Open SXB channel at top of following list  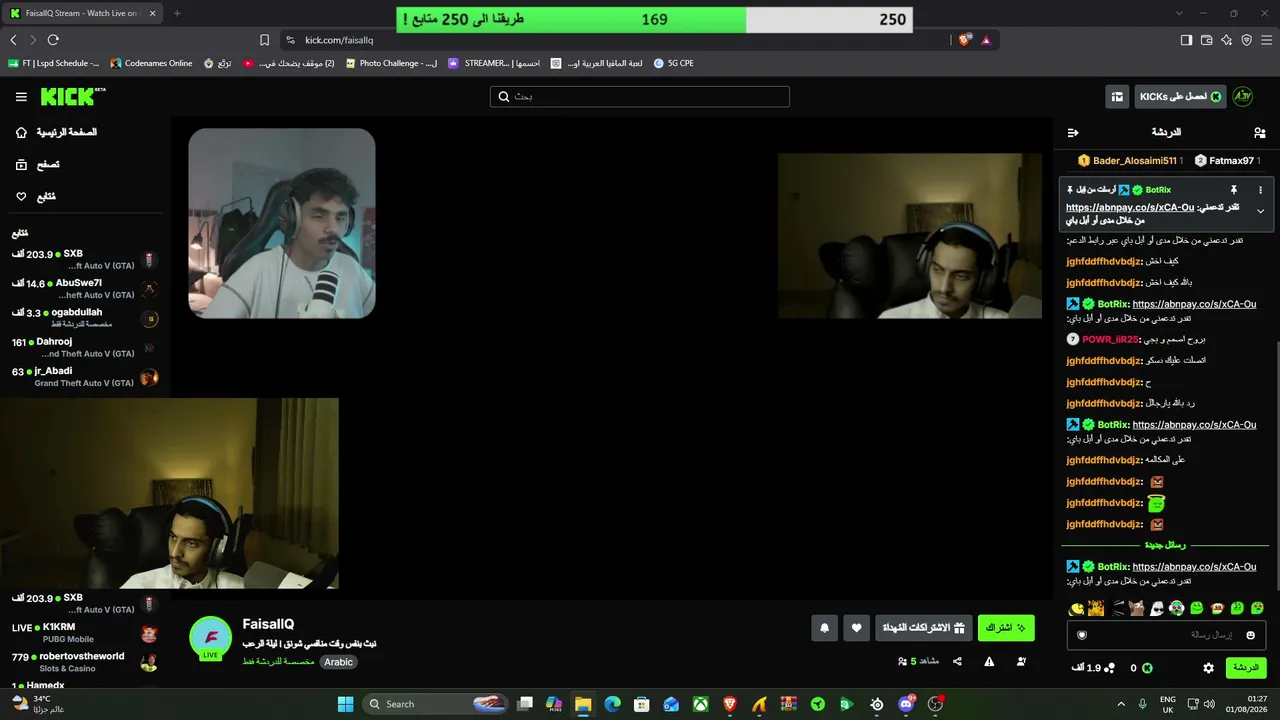85,260
